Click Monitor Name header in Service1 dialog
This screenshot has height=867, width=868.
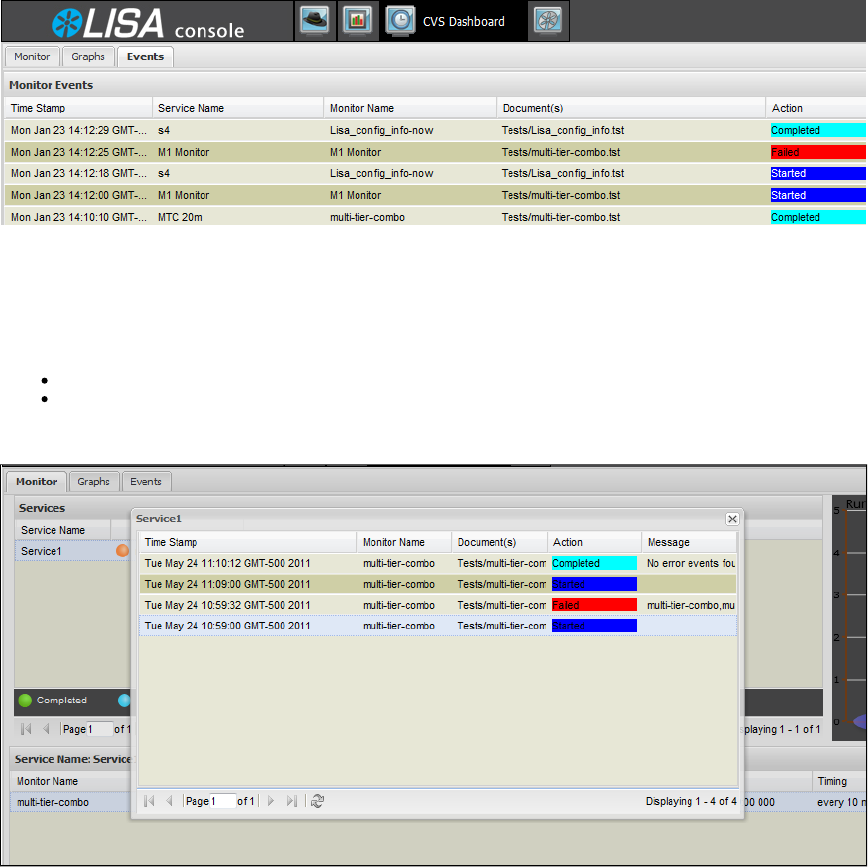404,542
